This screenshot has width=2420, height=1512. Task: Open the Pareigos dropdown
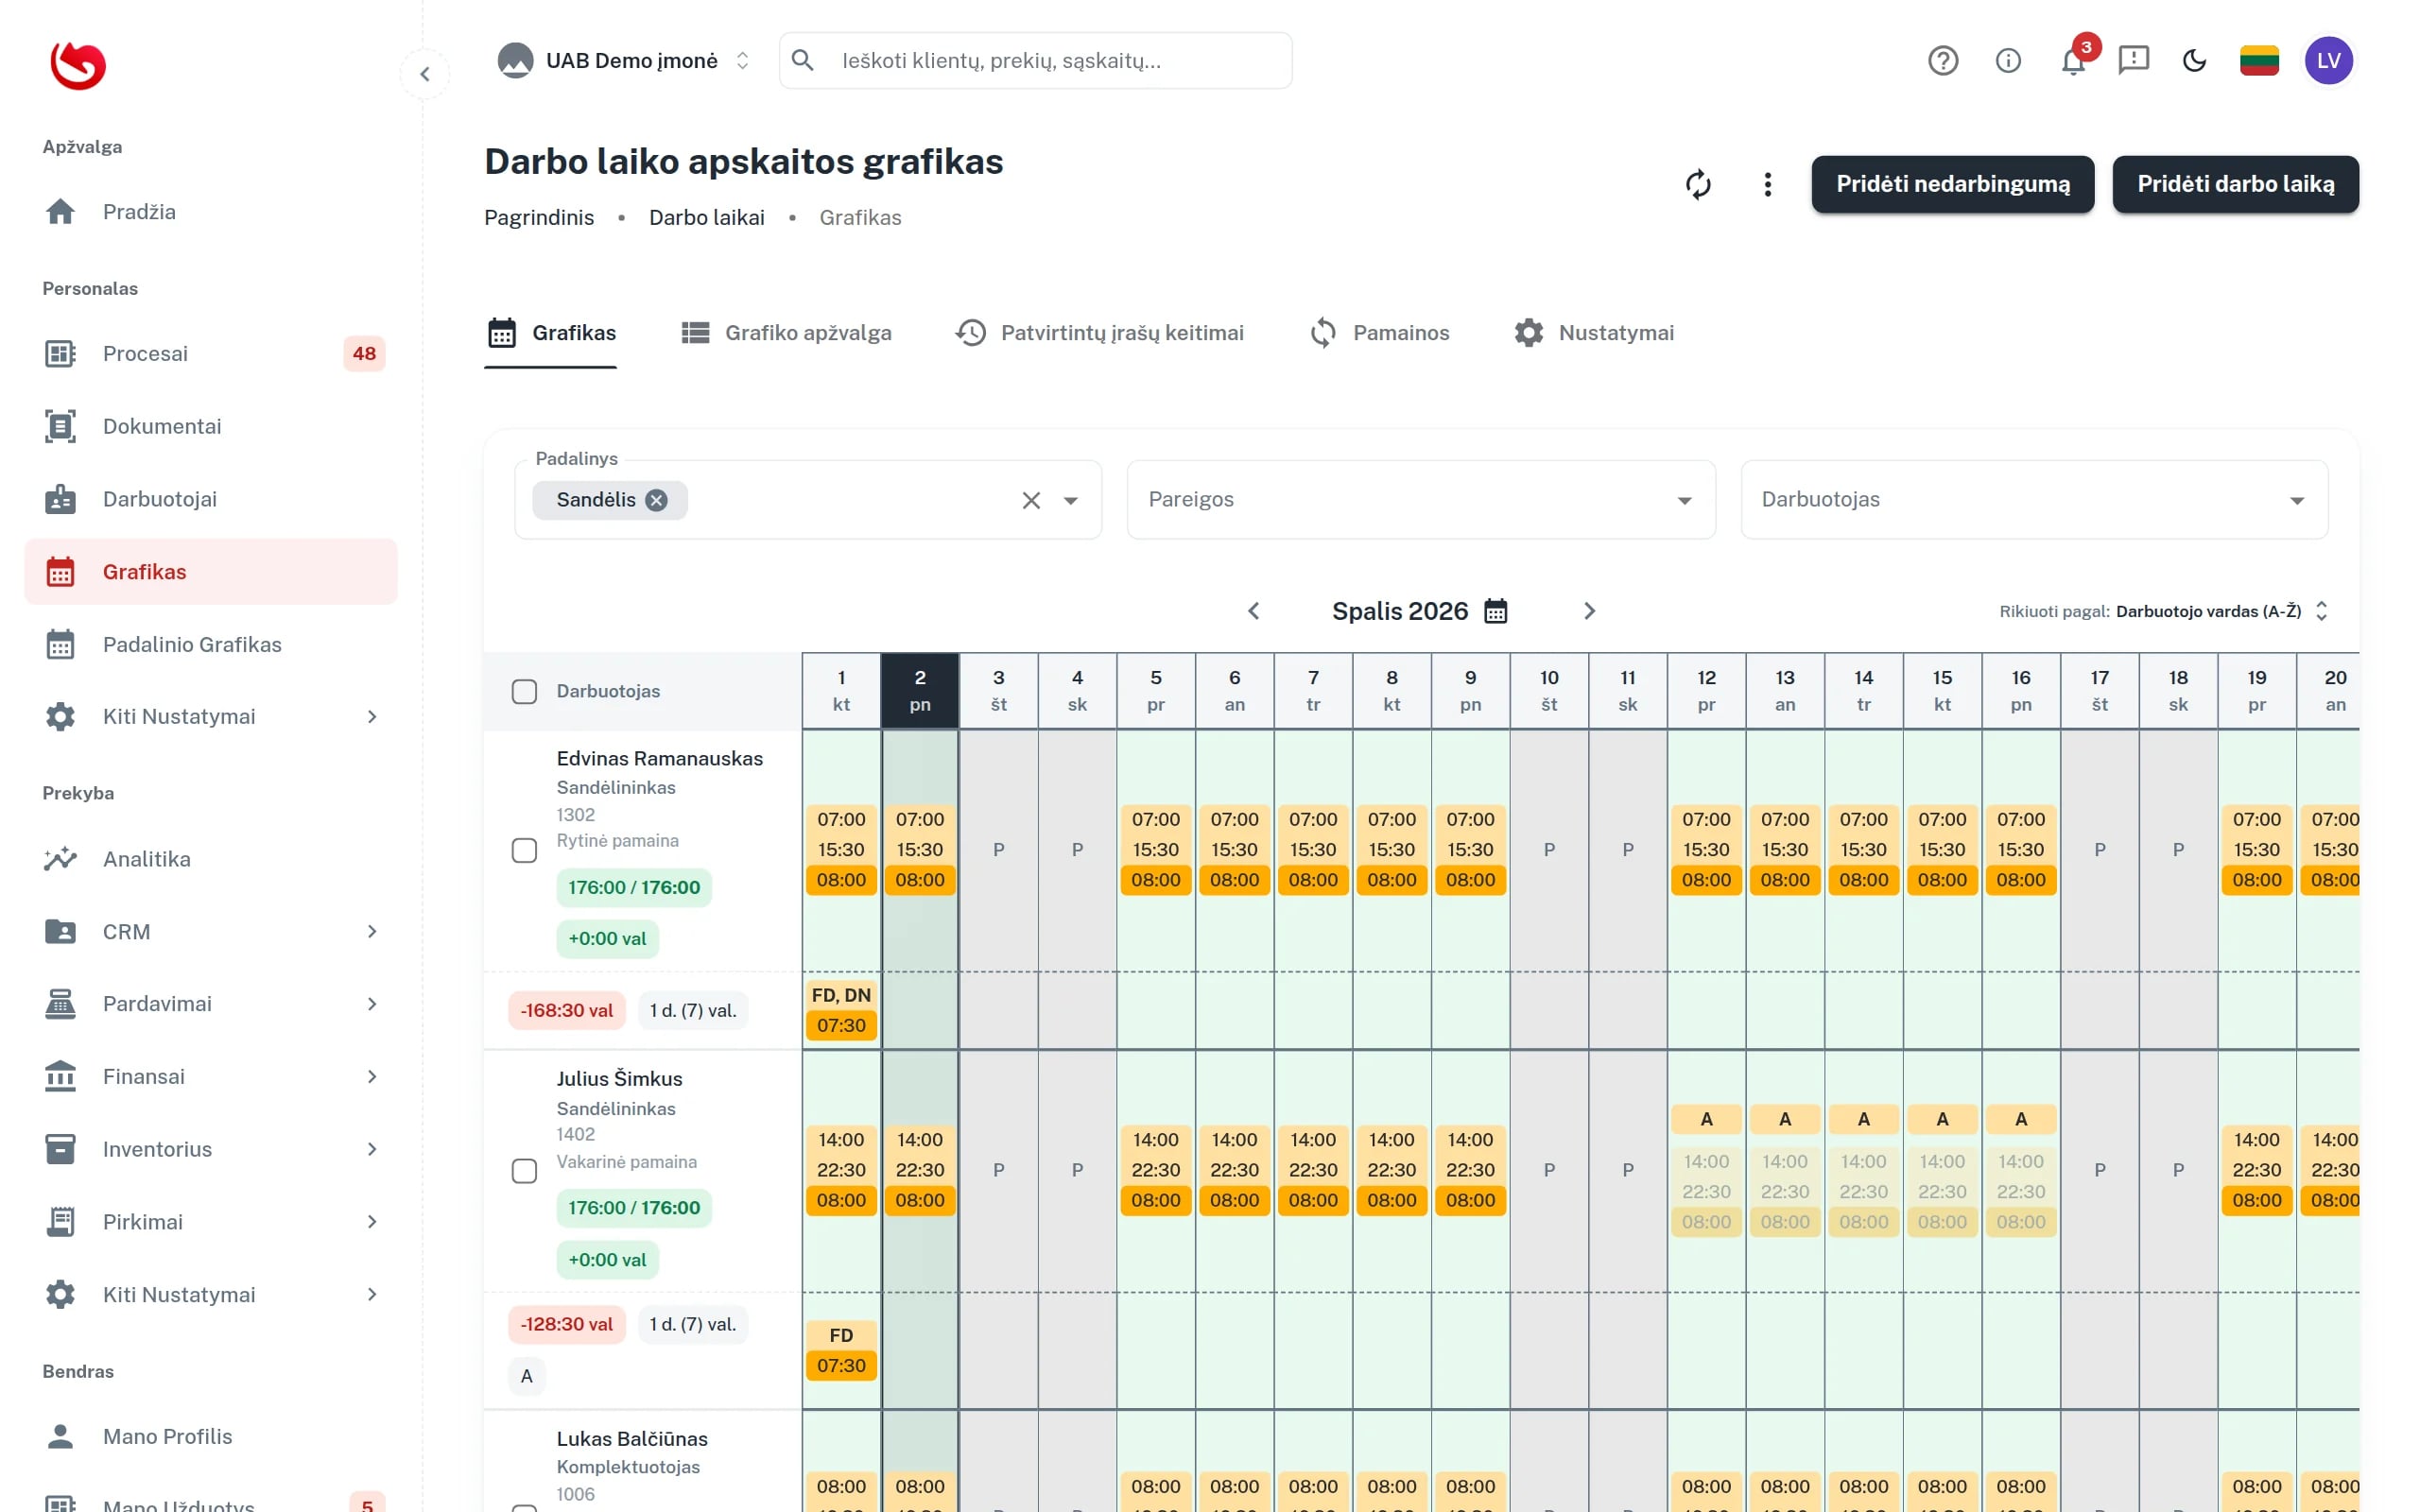(1421, 500)
